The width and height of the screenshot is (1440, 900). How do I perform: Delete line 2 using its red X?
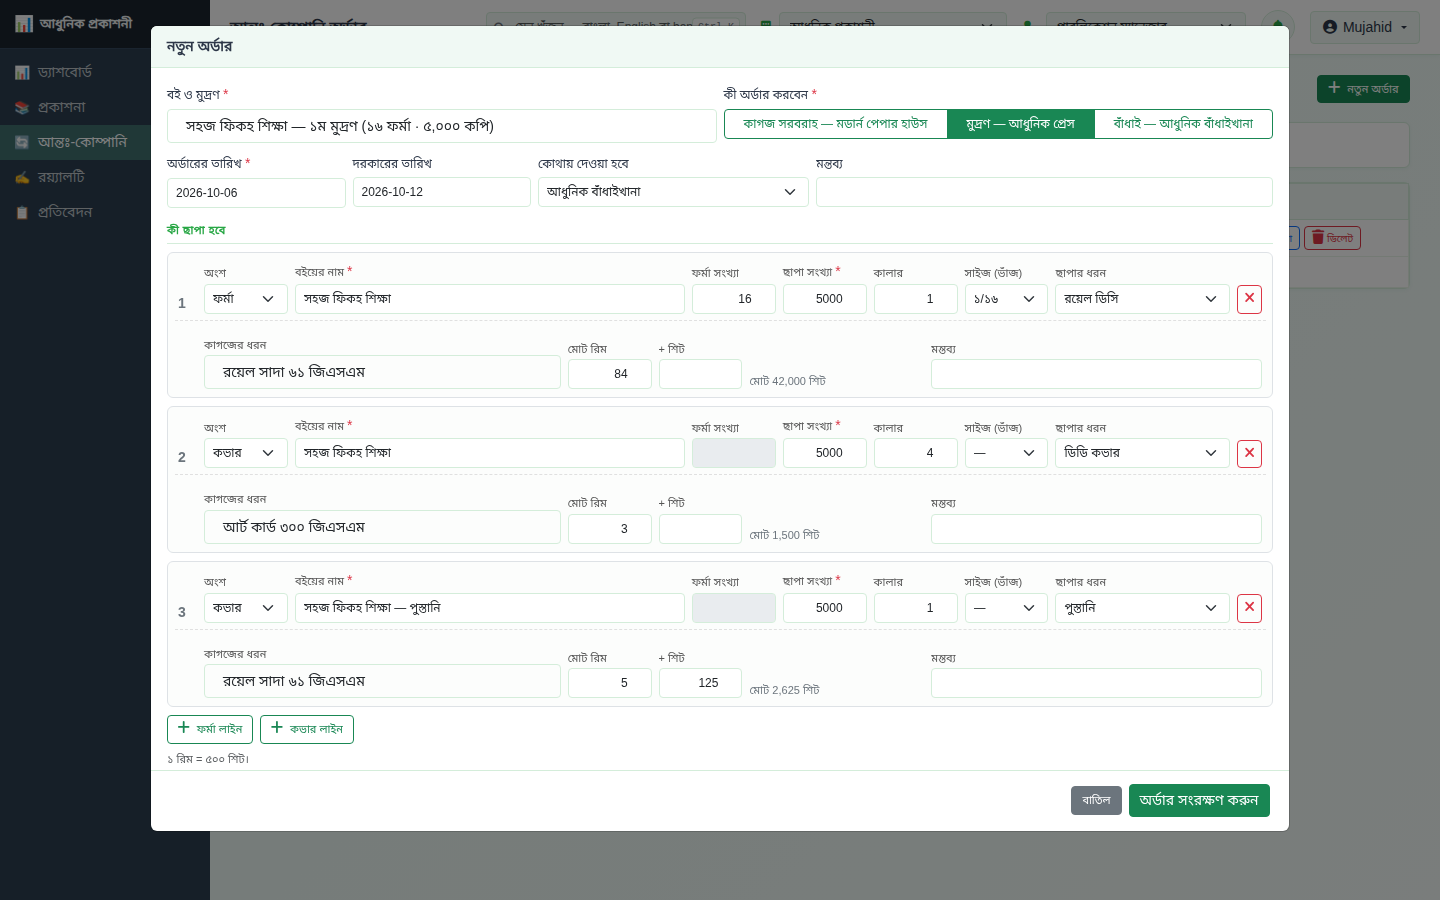(x=1249, y=453)
